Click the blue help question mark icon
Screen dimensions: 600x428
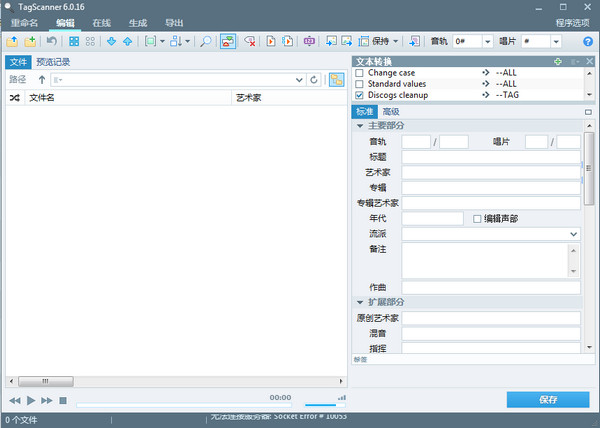(587, 41)
